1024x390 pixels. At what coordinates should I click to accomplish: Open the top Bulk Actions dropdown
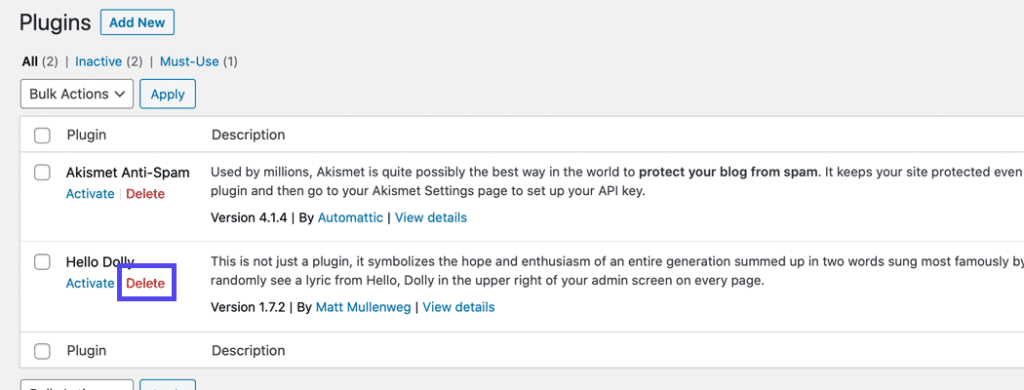77,94
